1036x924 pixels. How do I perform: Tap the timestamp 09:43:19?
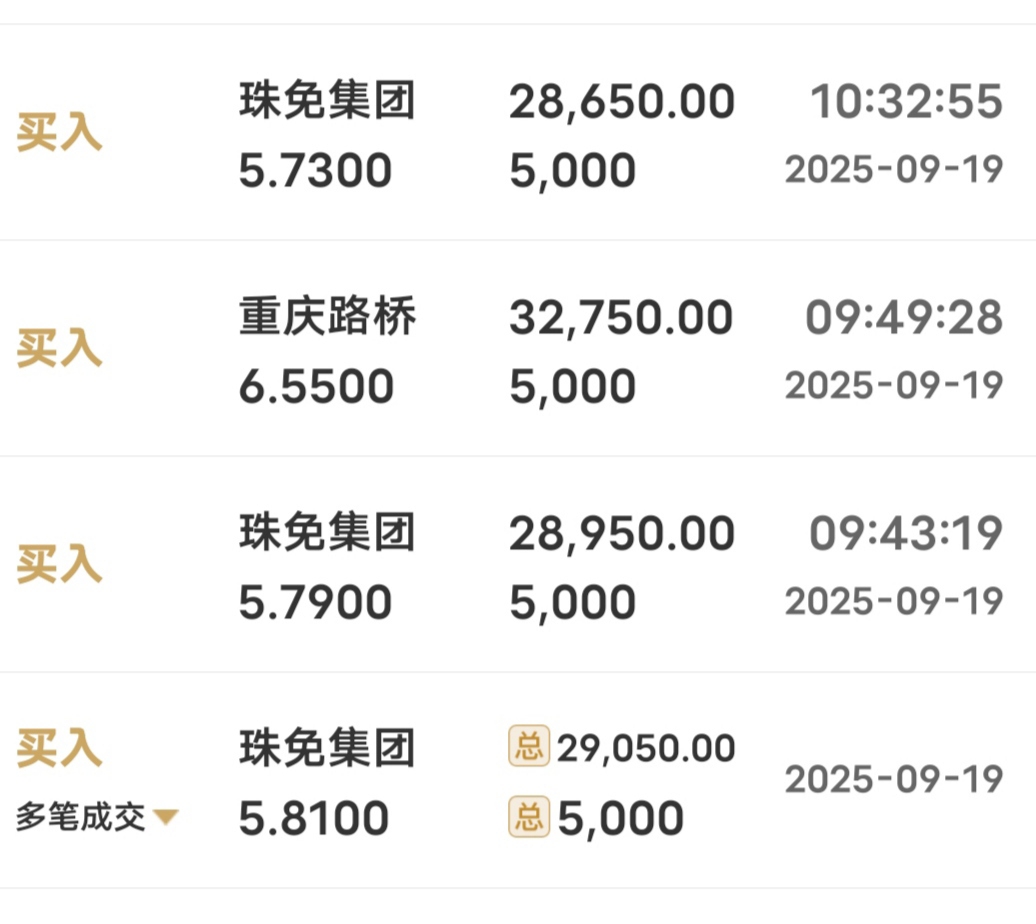[906, 533]
